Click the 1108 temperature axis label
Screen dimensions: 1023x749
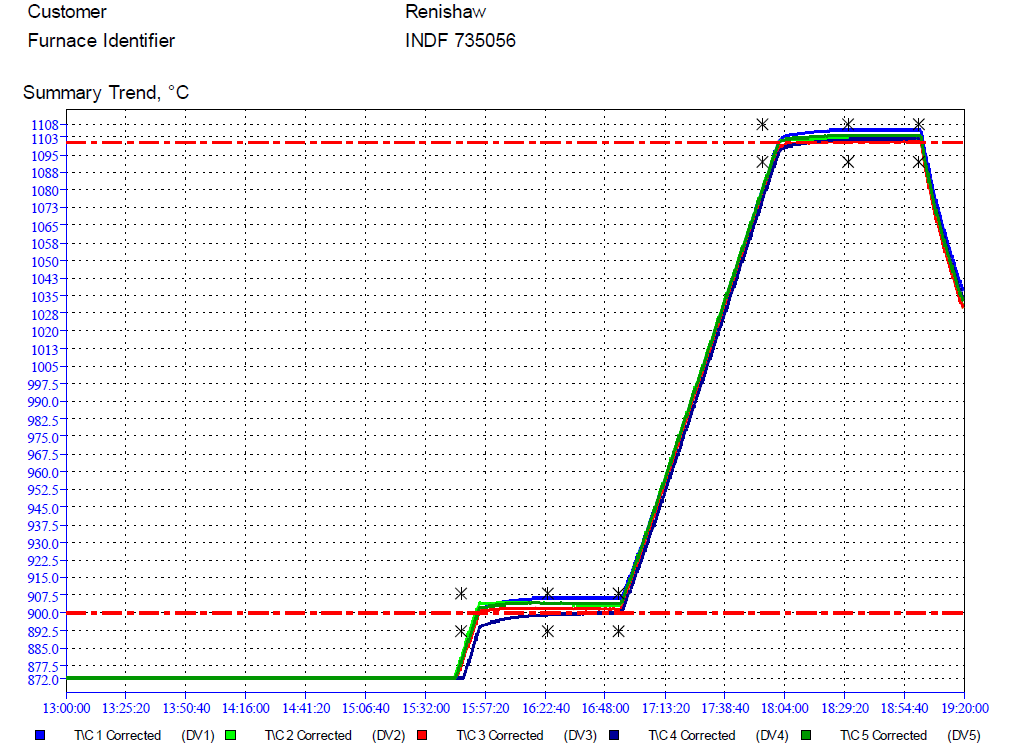click(46, 125)
